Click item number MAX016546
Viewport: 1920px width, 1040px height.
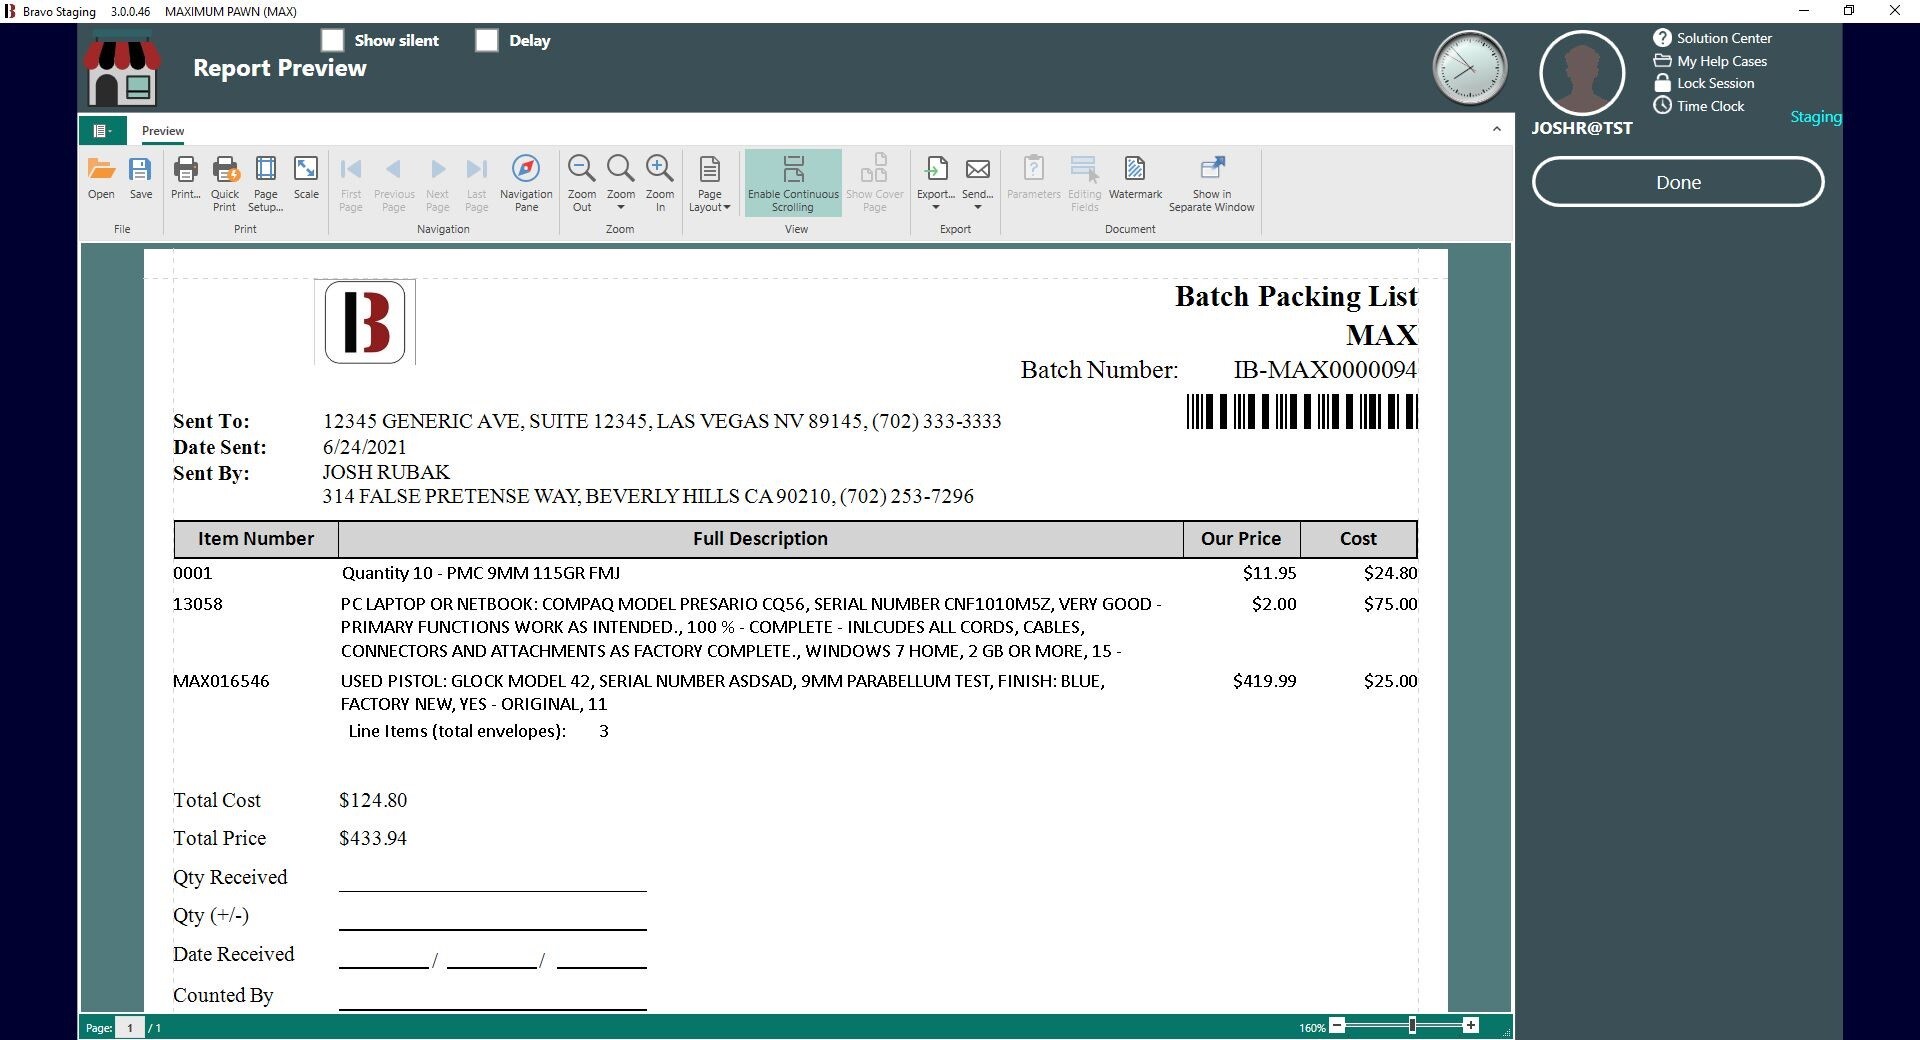(221, 681)
